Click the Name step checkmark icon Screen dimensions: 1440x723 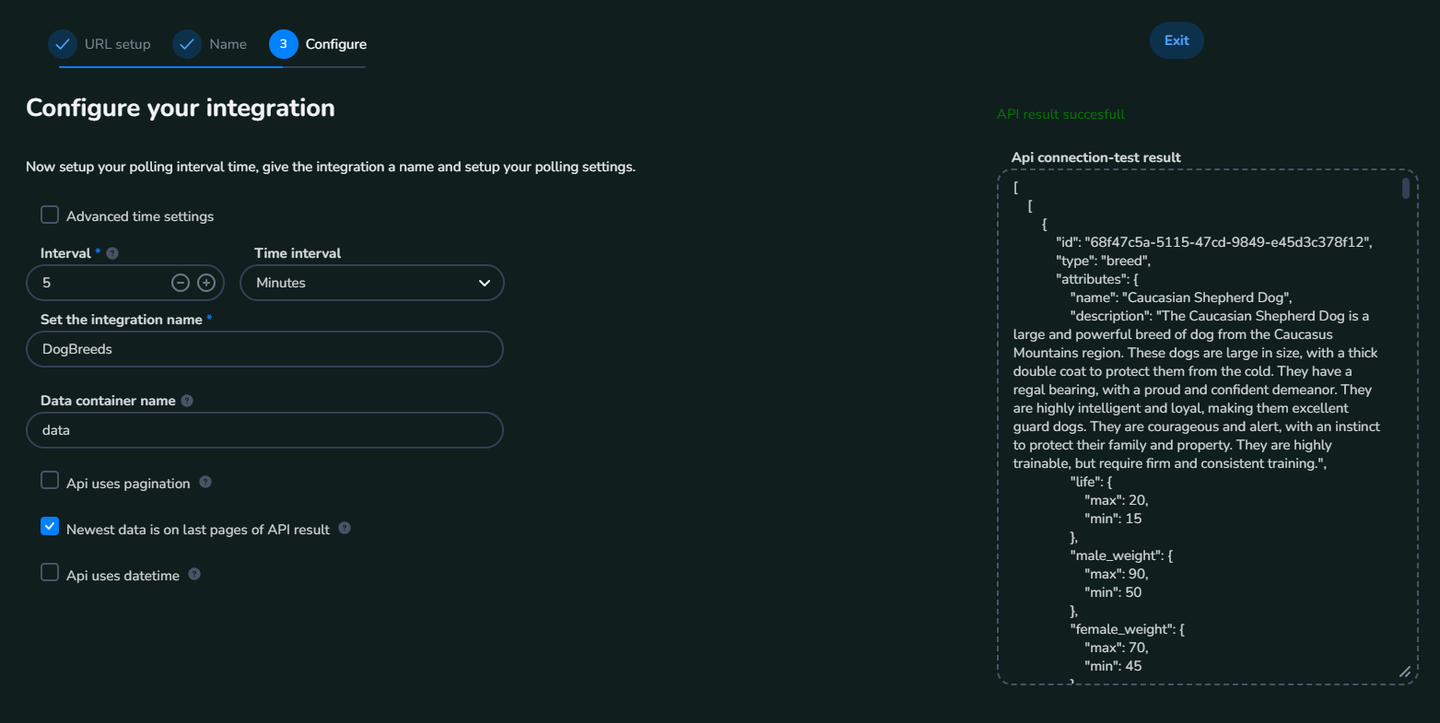[187, 44]
